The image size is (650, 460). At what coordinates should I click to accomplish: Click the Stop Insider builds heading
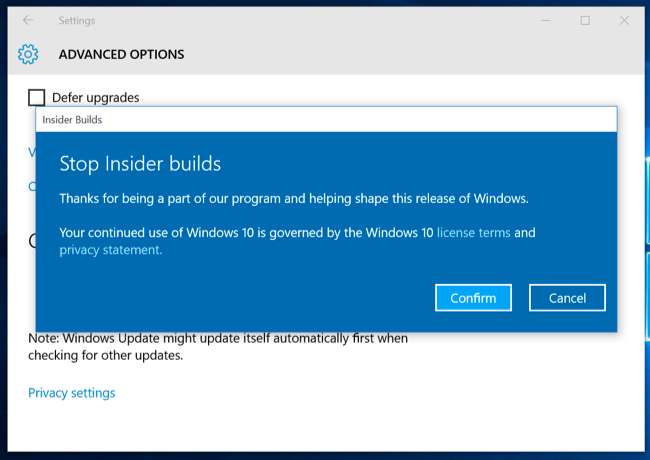point(140,164)
